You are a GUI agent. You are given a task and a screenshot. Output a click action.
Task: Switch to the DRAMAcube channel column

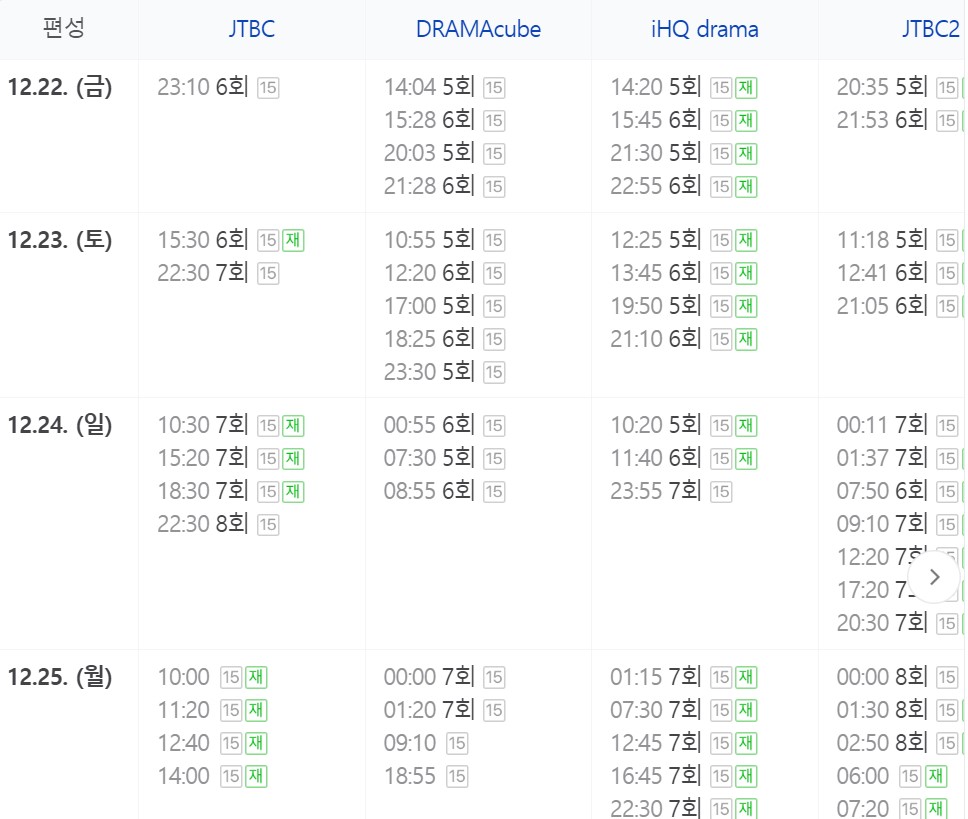[x=477, y=29]
